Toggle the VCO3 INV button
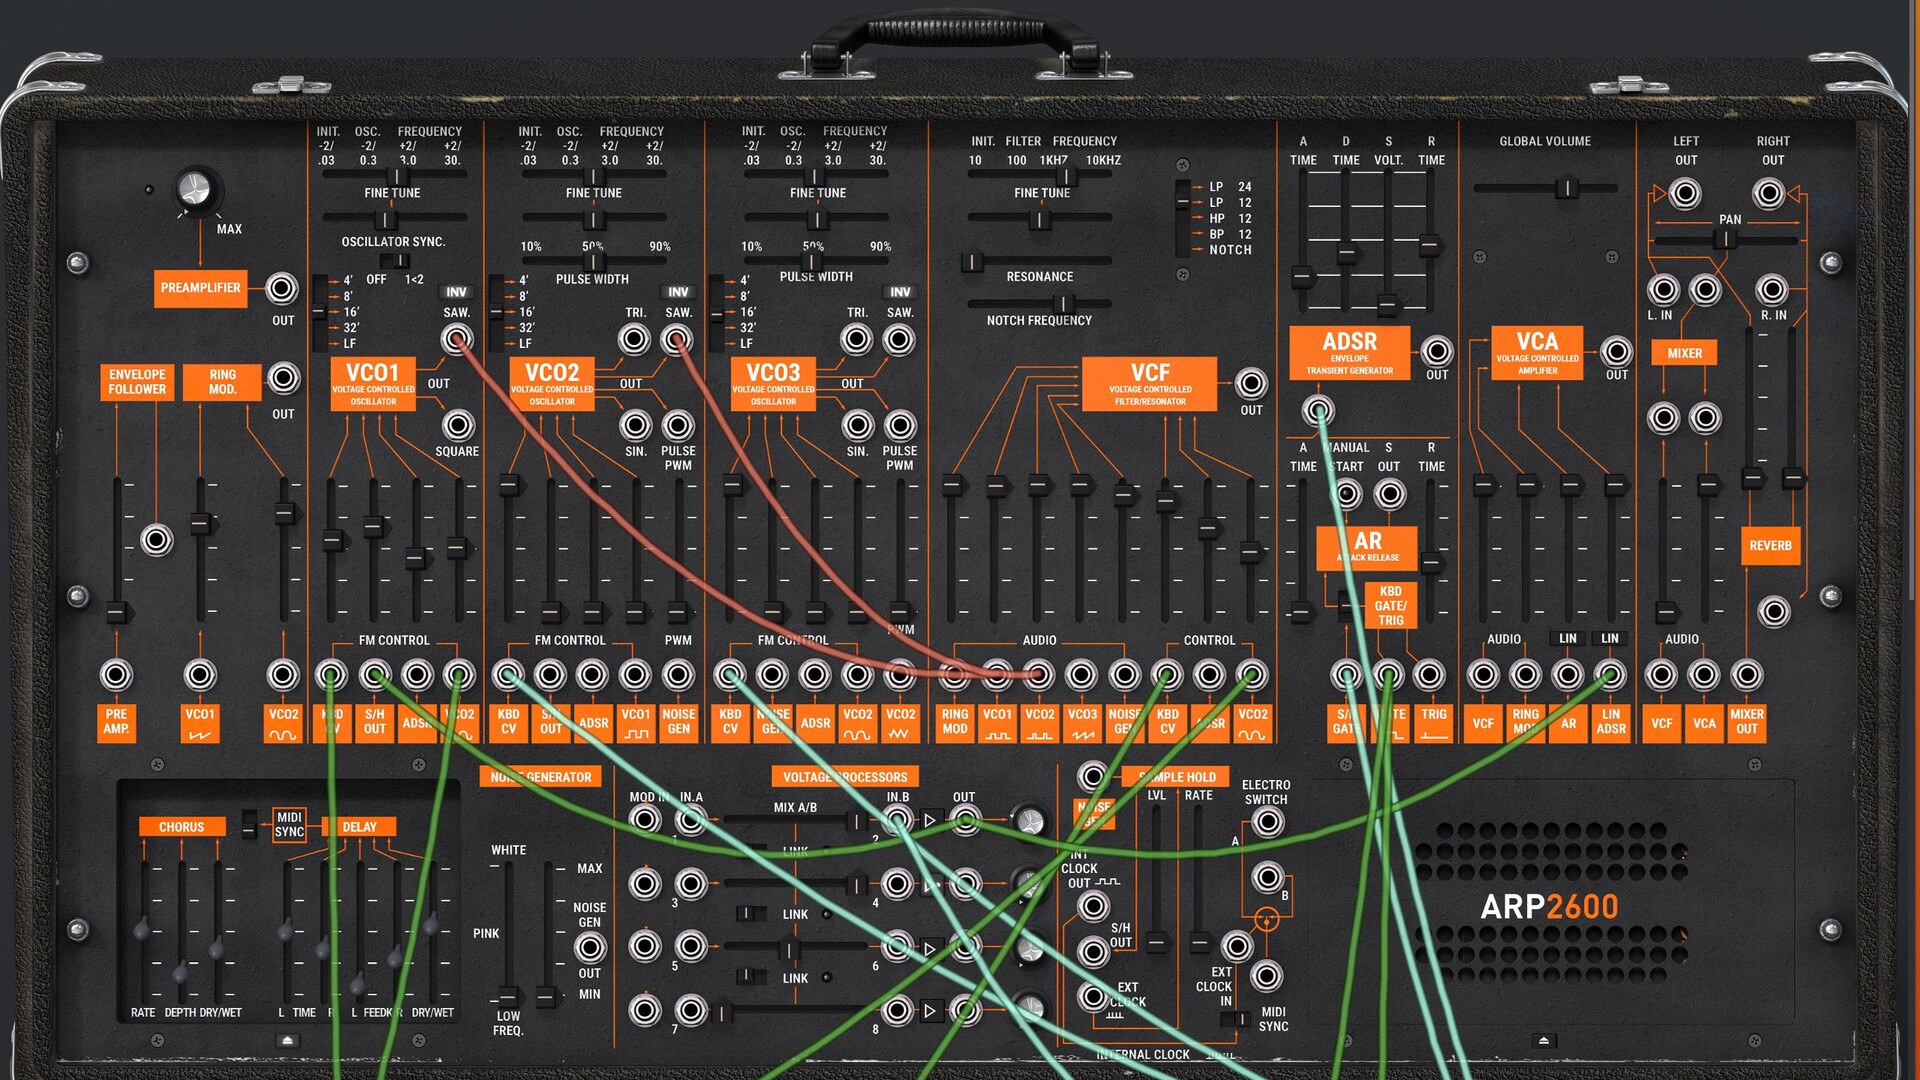The height and width of the screenshot is (1080, 1920). point(900,292)
